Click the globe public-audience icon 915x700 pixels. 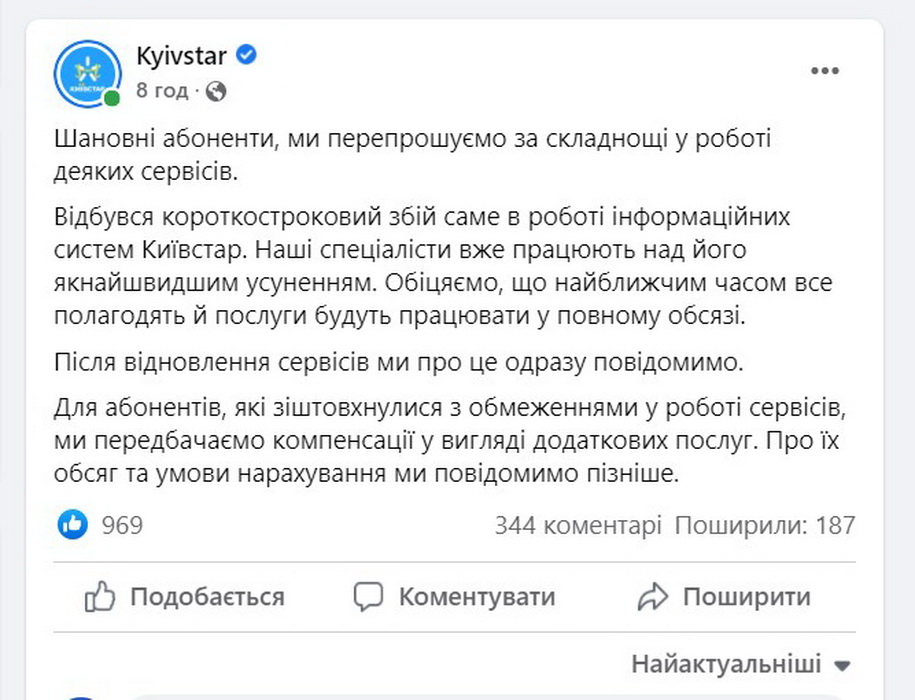pyautogui.click(x=216, y=91)
